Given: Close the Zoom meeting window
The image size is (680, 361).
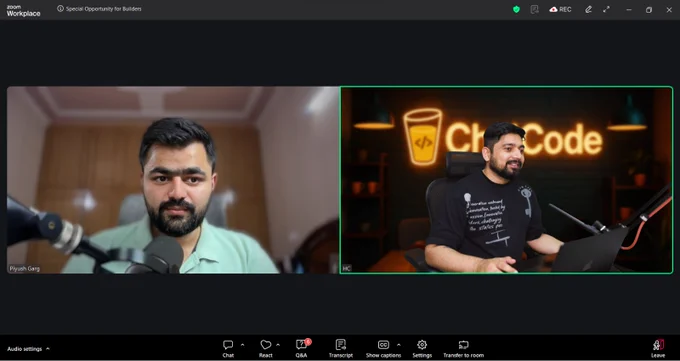Looking at the screenshot, I should click(x=669, y=10).
